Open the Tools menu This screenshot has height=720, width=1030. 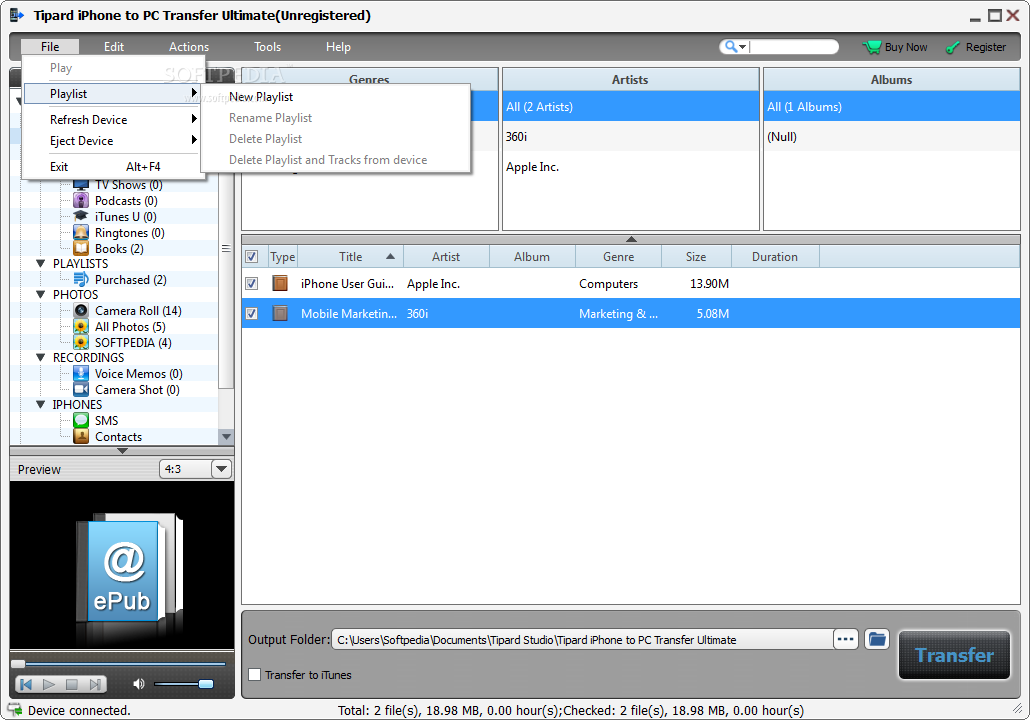(267, 47)
